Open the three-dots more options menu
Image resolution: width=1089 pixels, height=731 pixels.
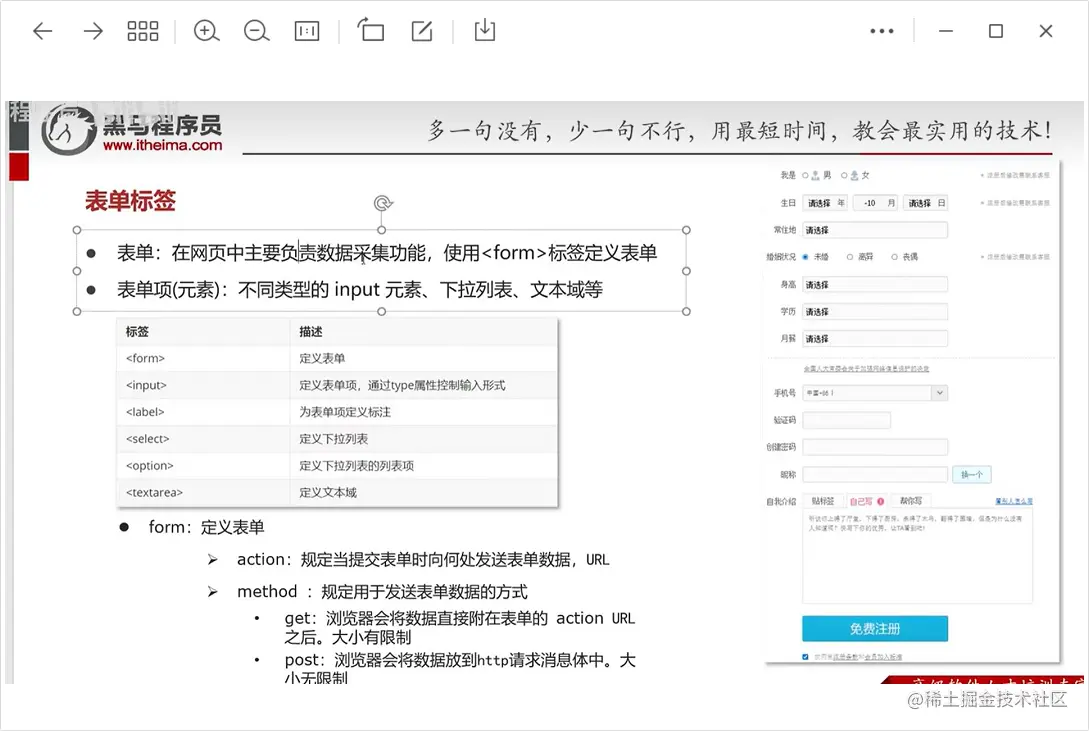coord(882,31)
